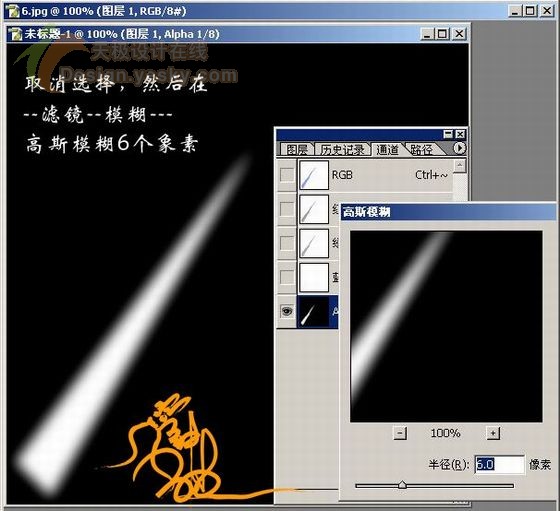Click the radius slider handle

402,485
